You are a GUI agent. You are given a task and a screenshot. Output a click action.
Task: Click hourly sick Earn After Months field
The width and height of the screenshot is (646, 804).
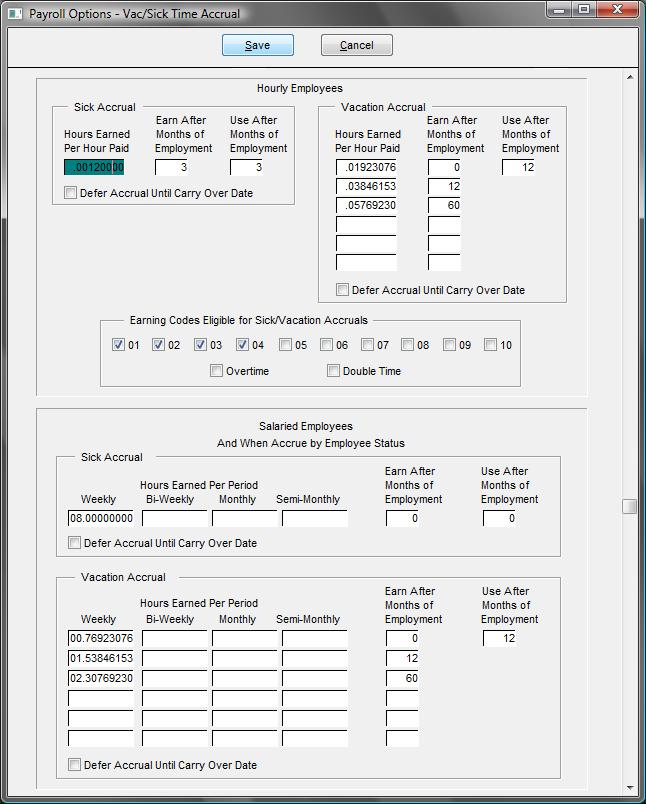click(171, 167)
